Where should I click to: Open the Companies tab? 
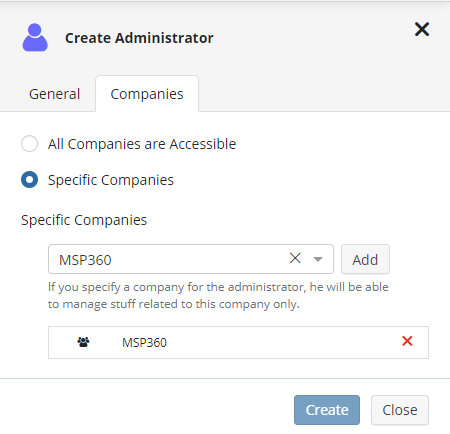pyautogui.click(x=147, y=94)
